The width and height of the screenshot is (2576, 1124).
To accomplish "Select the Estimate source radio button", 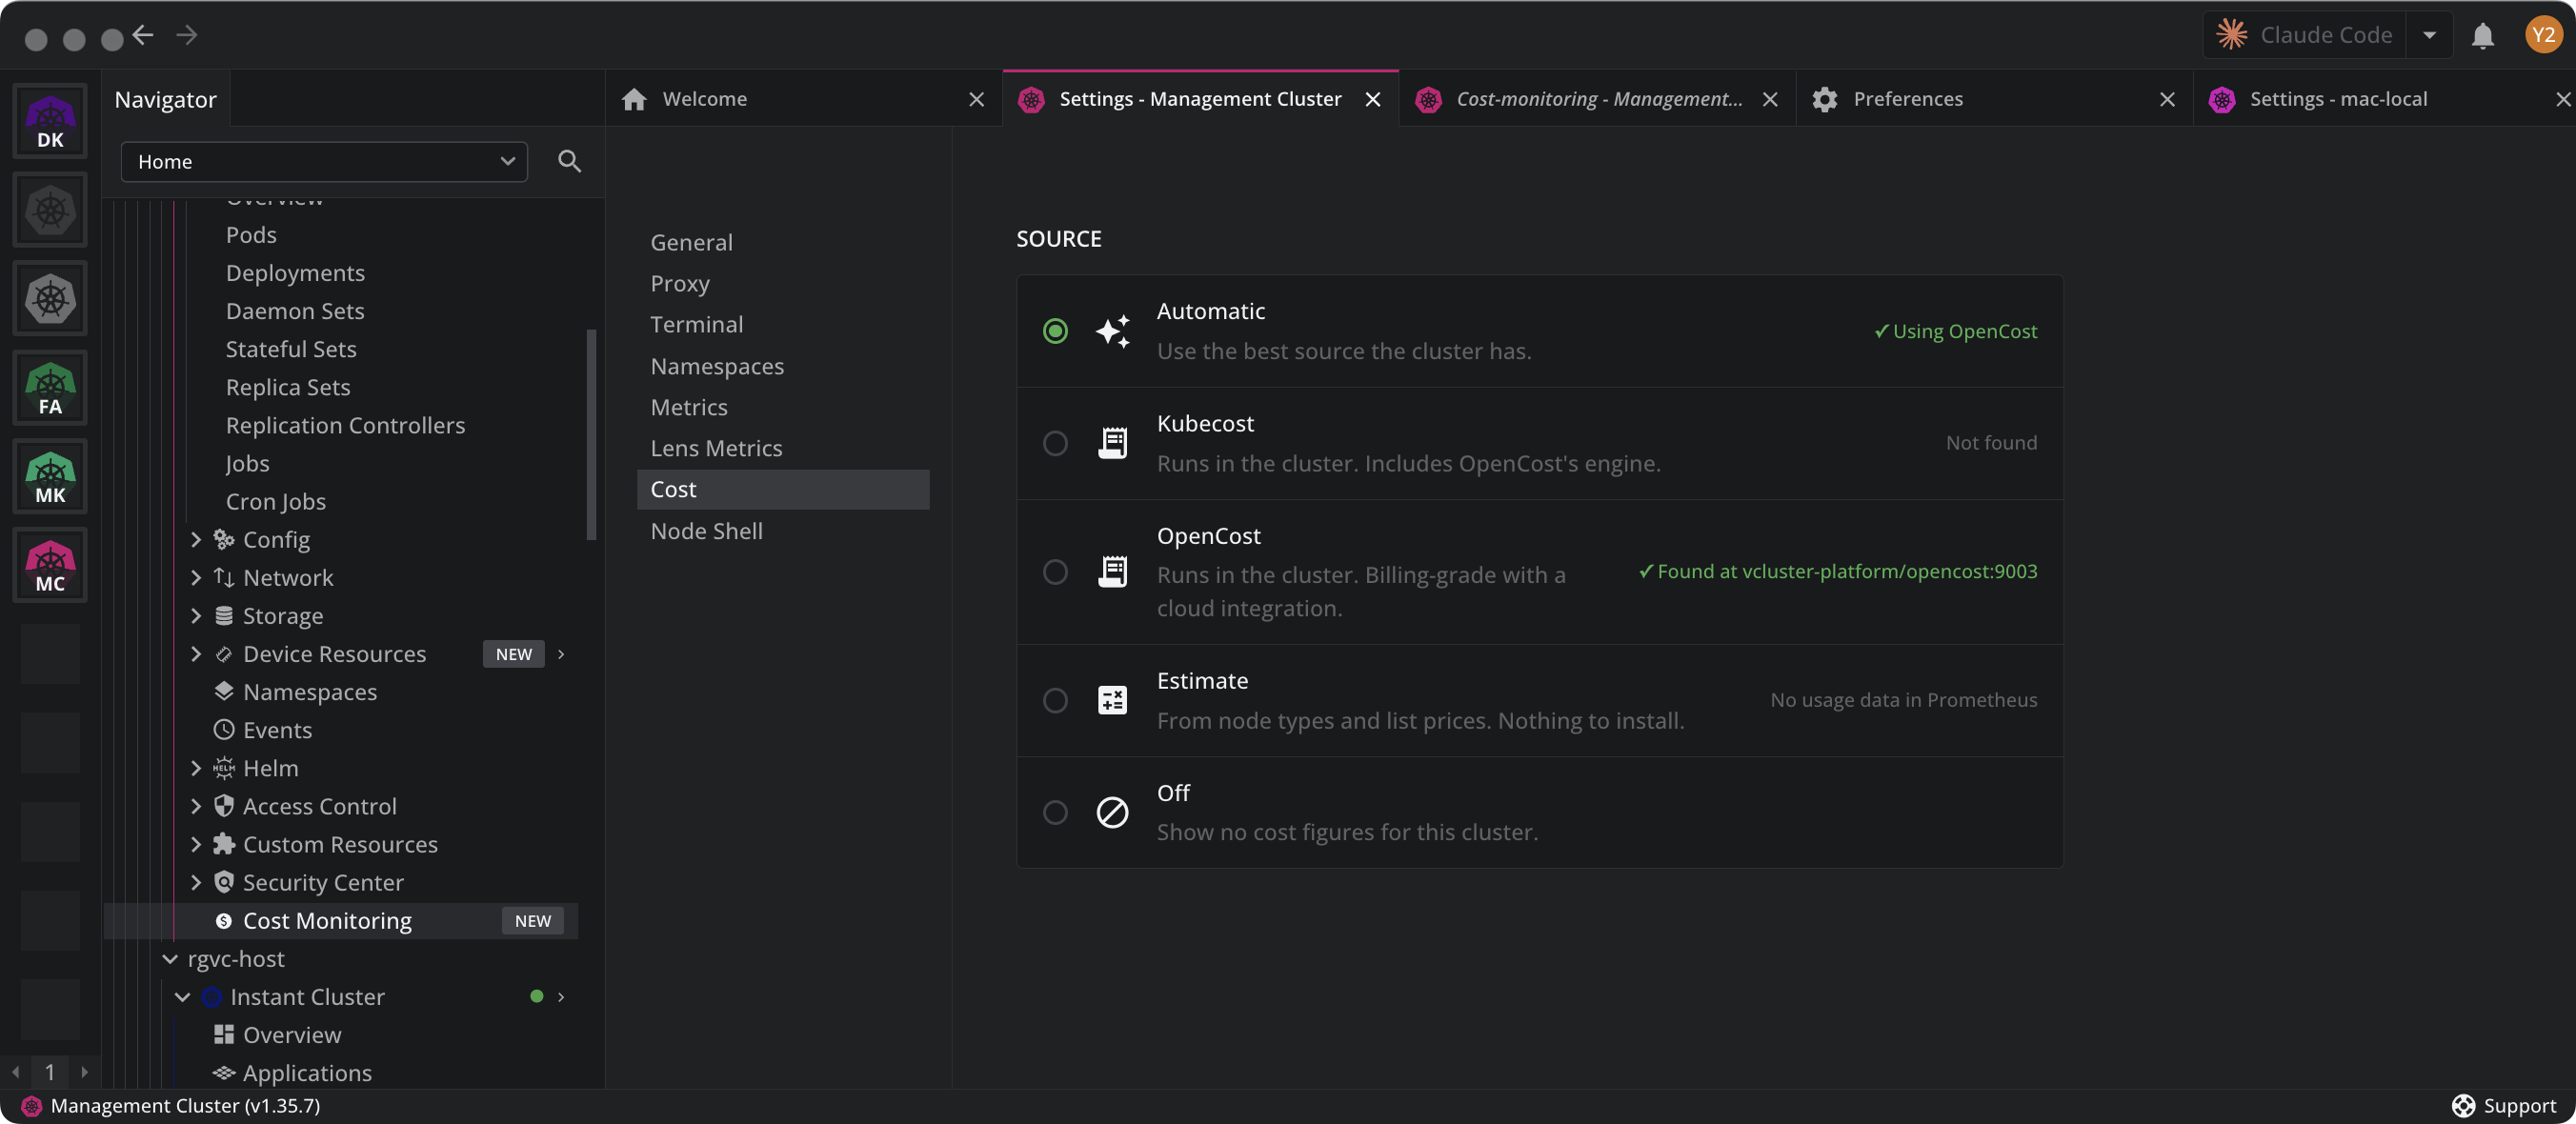I will 1055,700.
